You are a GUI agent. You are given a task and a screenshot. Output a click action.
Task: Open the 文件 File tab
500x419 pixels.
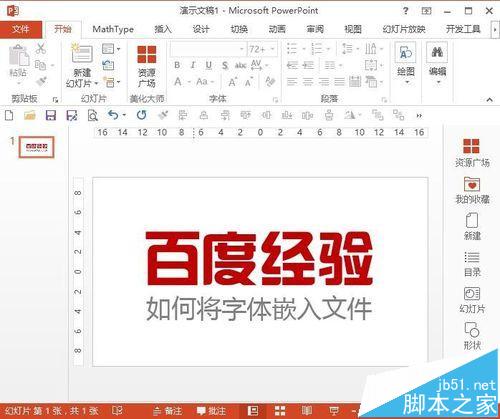coord(21,29)
